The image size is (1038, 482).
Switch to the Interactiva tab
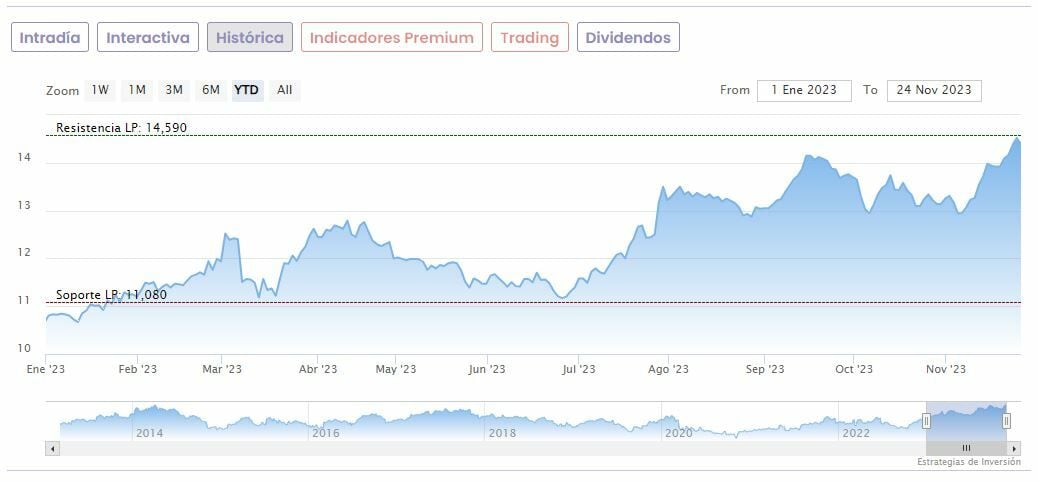click(x=148, y=38)
